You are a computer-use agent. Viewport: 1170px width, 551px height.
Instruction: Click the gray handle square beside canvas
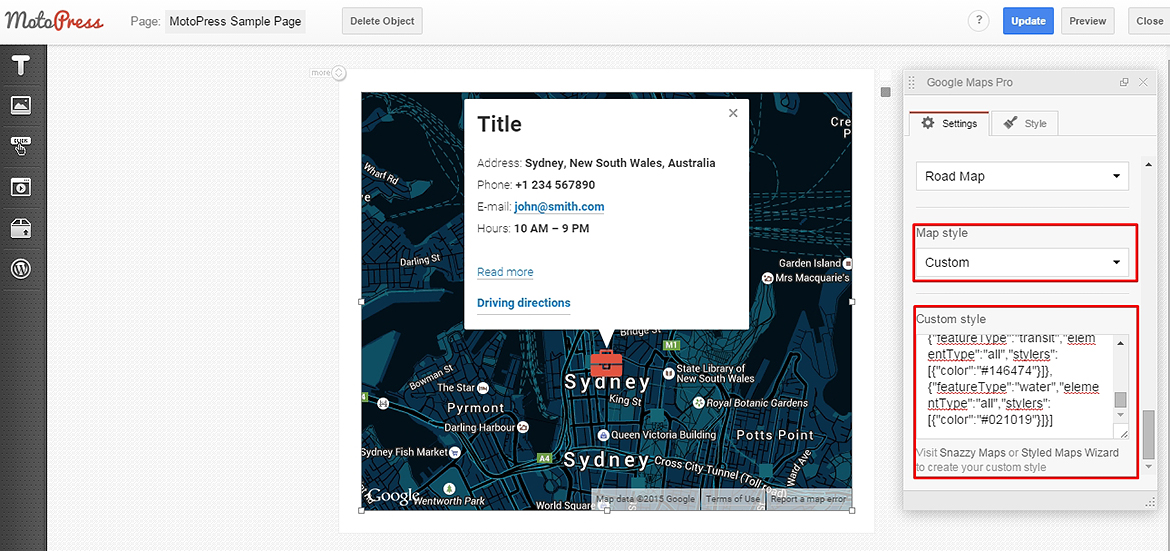coord(886,93)
